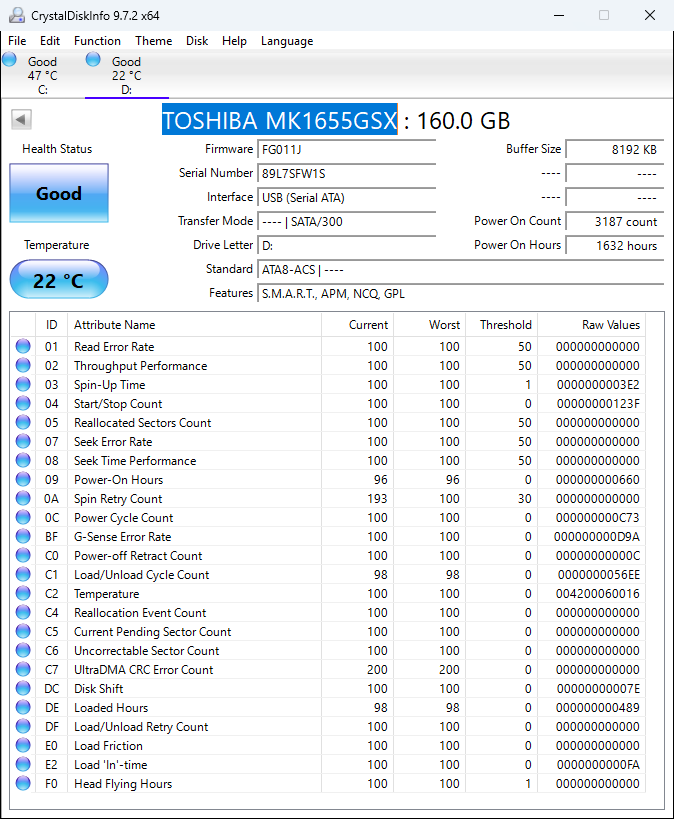Viewport: 674px width, 819px height.
Task: Click the status icon for Loaded Hours
Action: pyautogui.click(x=23, y=707)
